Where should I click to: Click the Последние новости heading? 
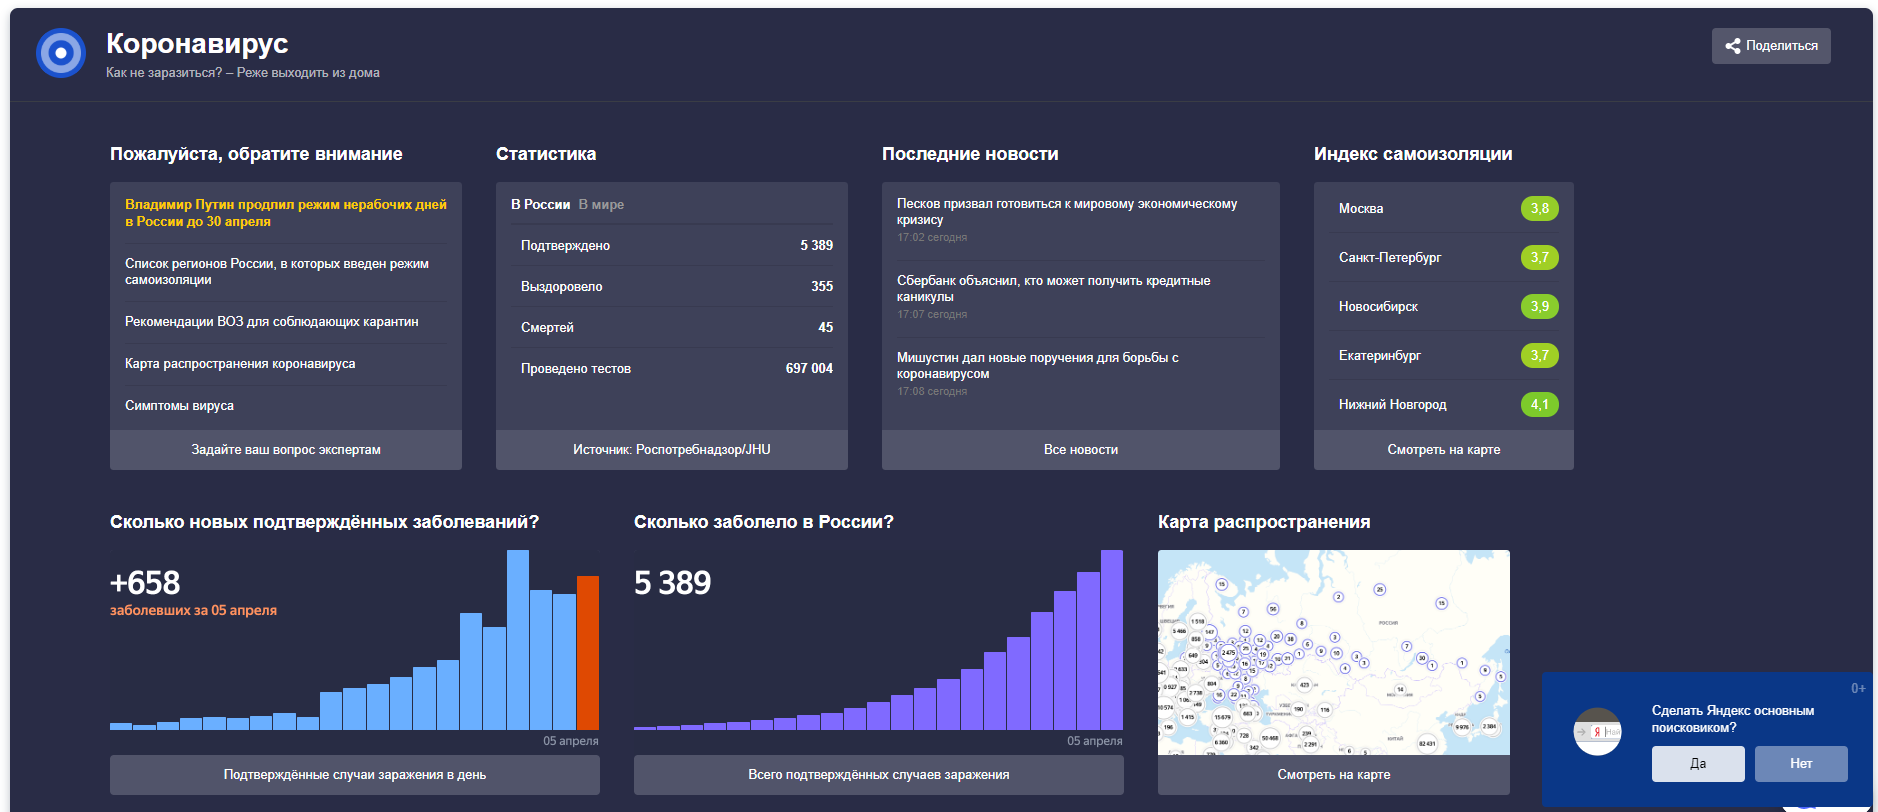[970, 154]
